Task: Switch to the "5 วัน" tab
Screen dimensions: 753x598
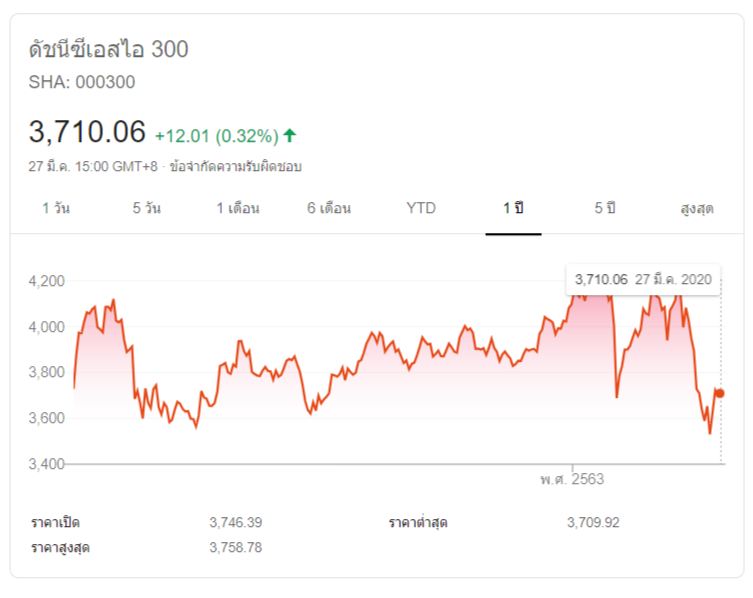Action: (146, 208)
